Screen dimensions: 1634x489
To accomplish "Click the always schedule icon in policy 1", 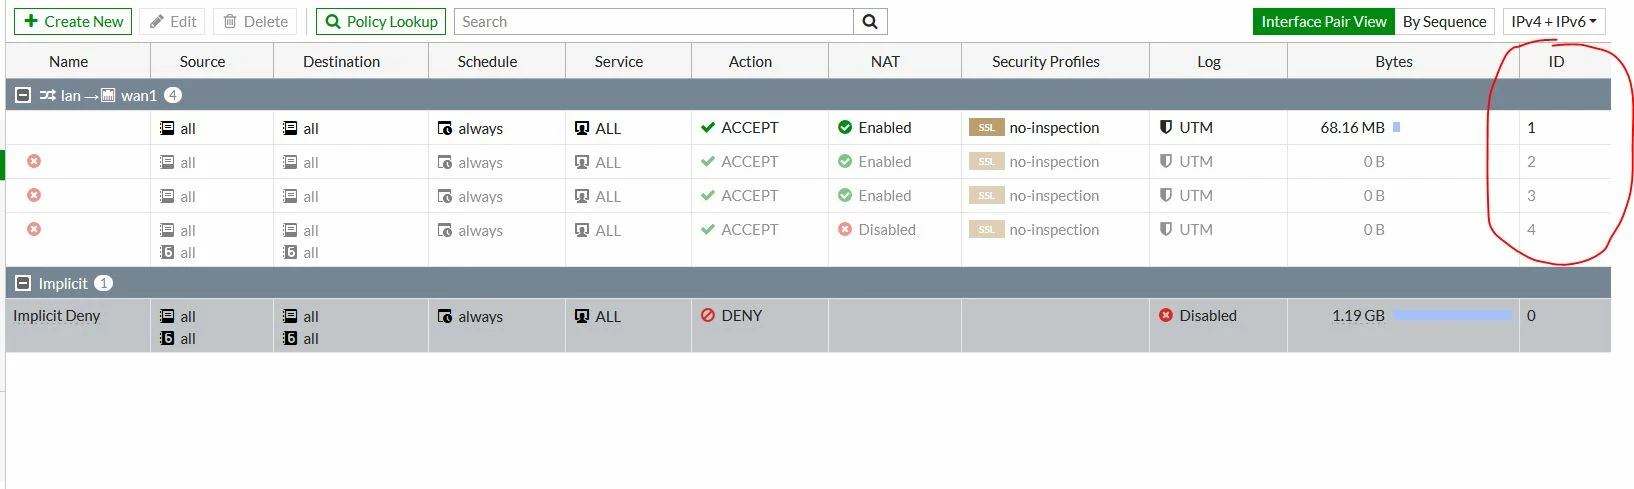I will coord(445,128).
